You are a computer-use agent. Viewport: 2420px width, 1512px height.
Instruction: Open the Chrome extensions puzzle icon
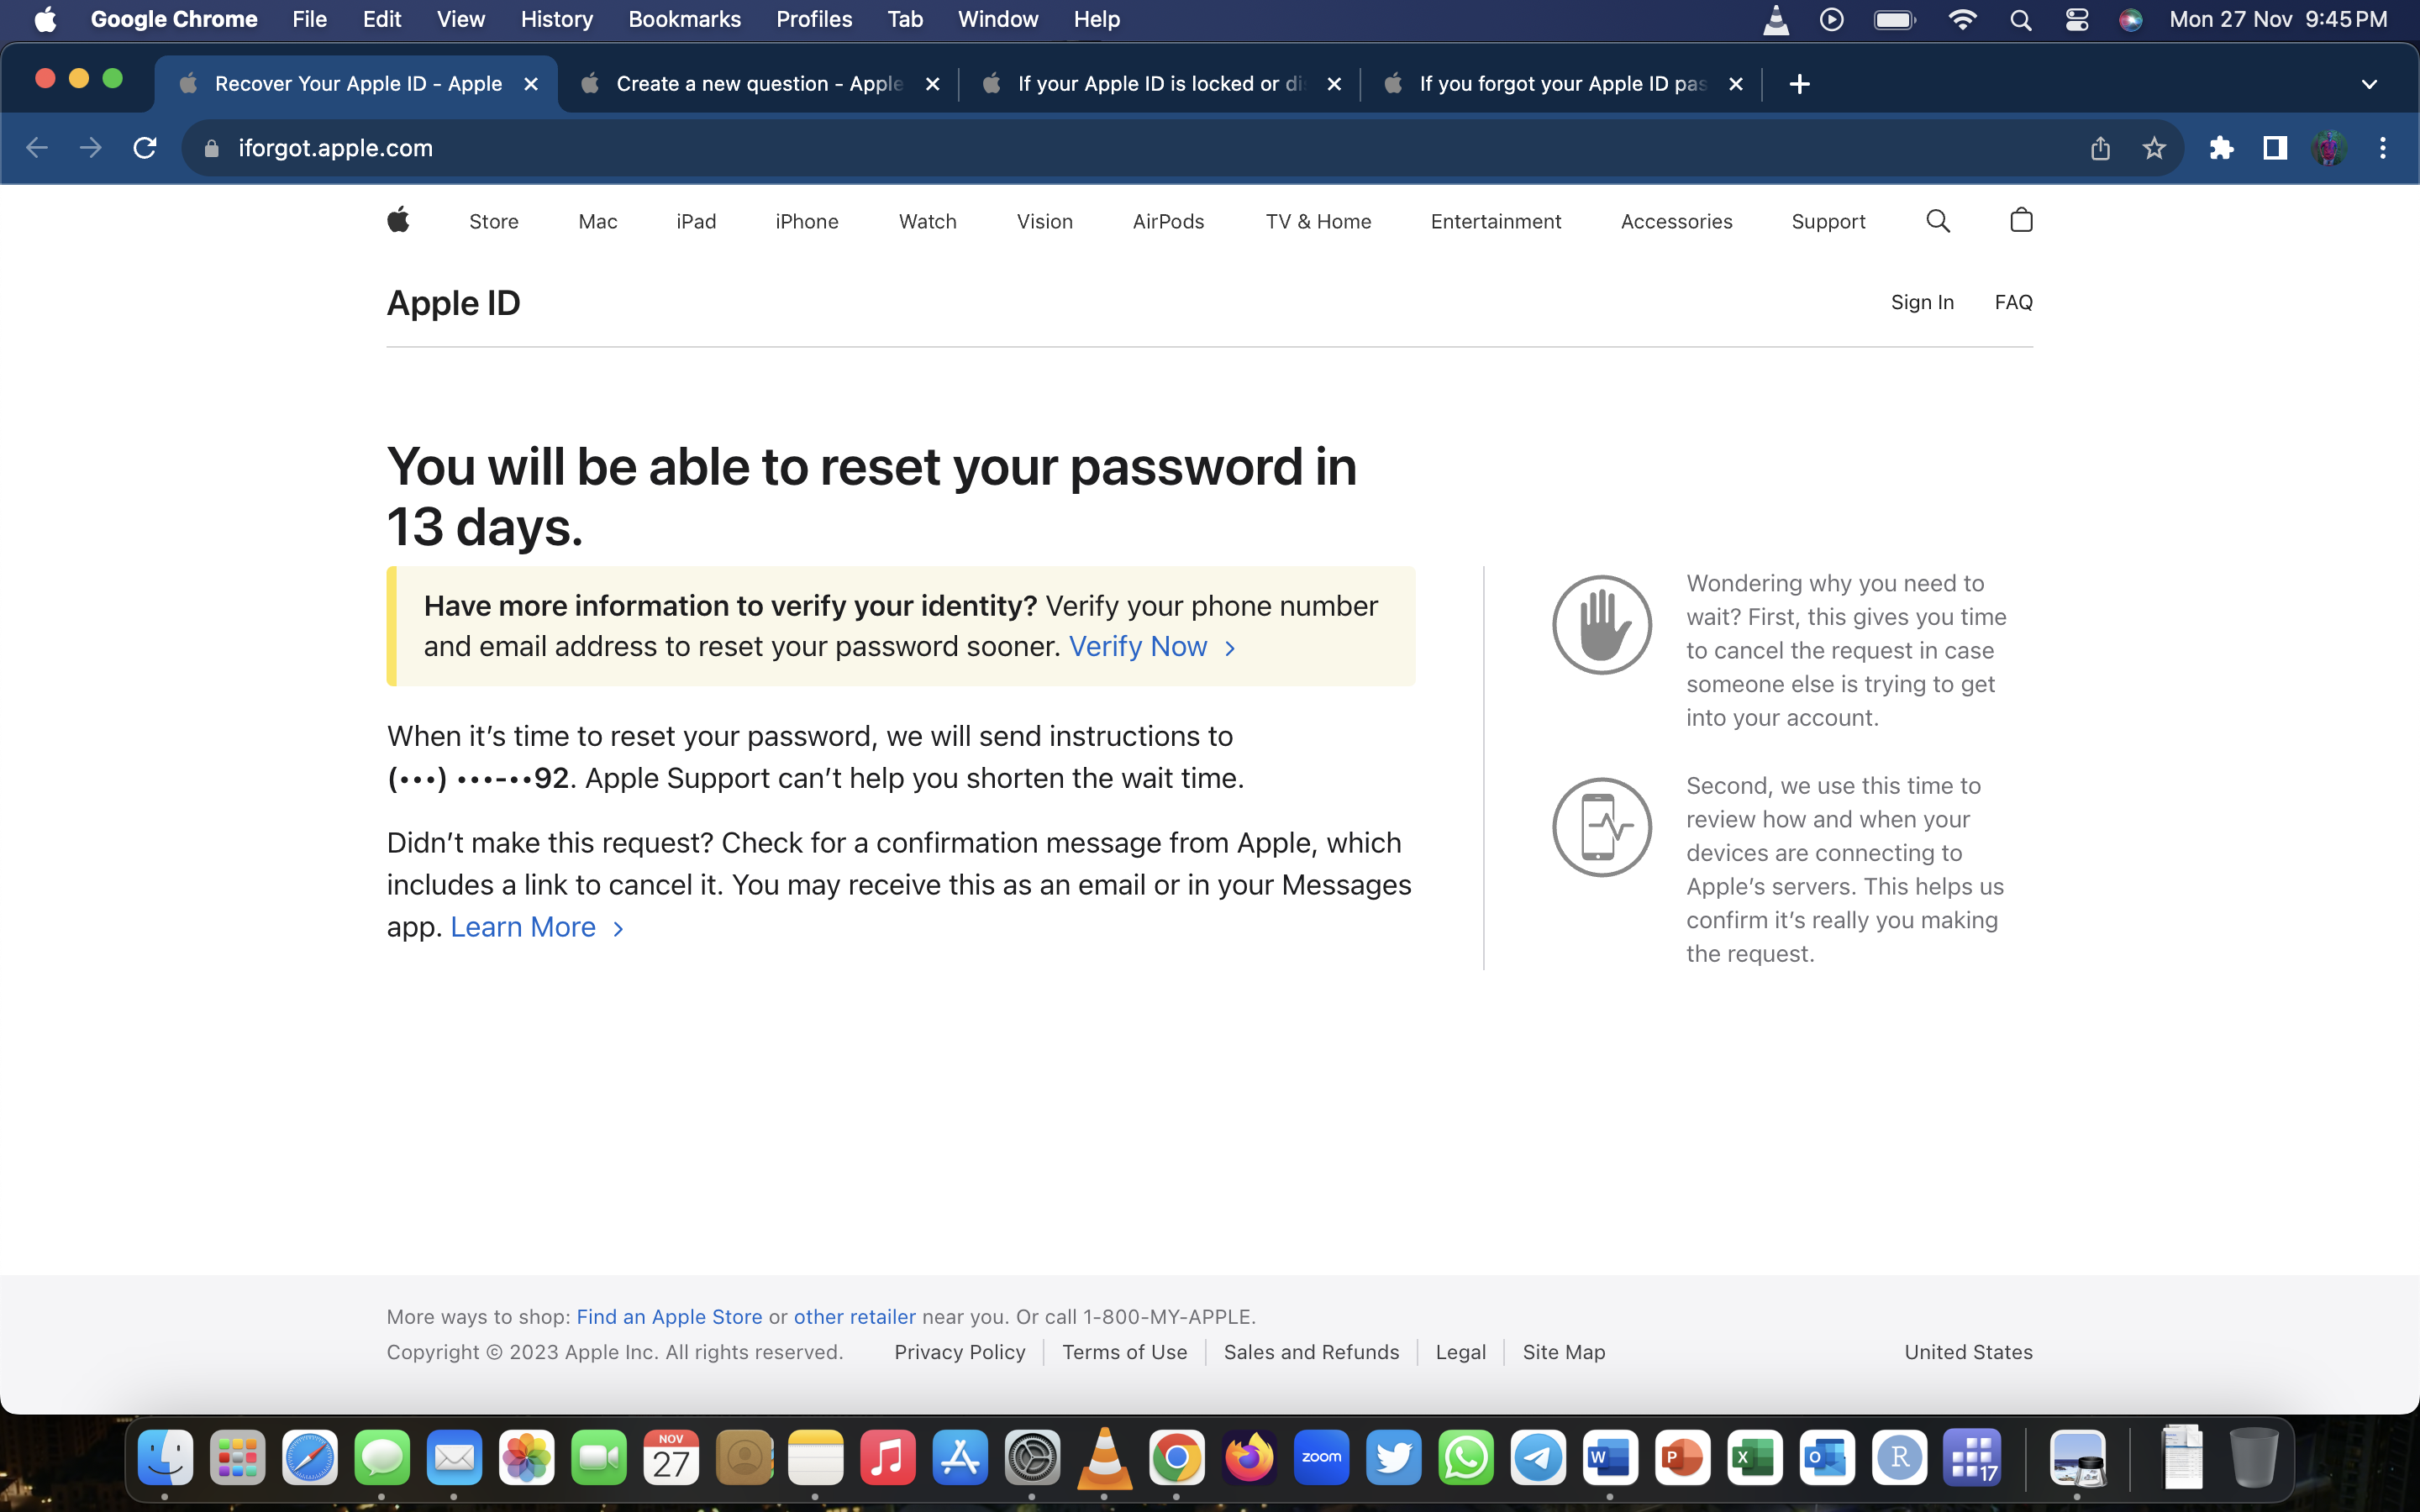[2221, 148]
